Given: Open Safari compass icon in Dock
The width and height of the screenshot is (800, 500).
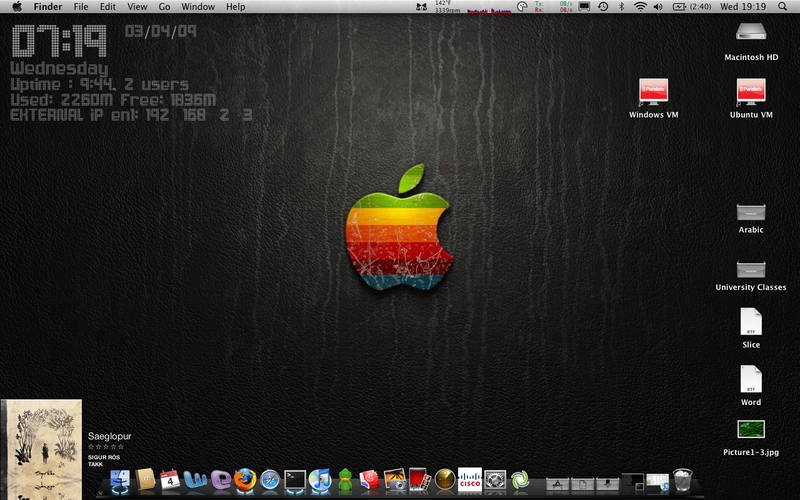Looking at the screenshot, I should pos(270,481).
